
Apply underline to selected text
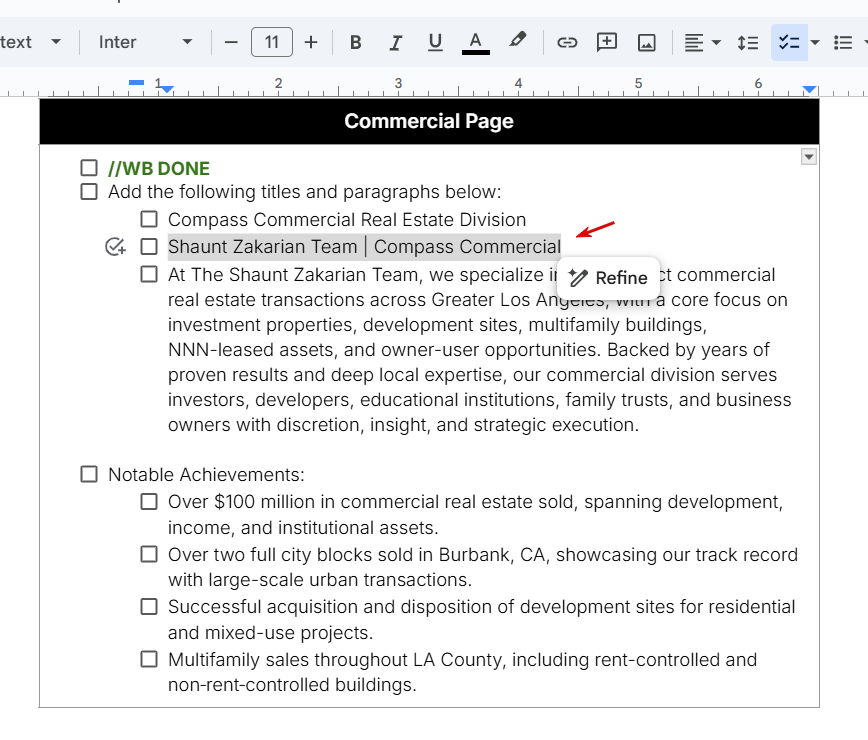(435, 43)
